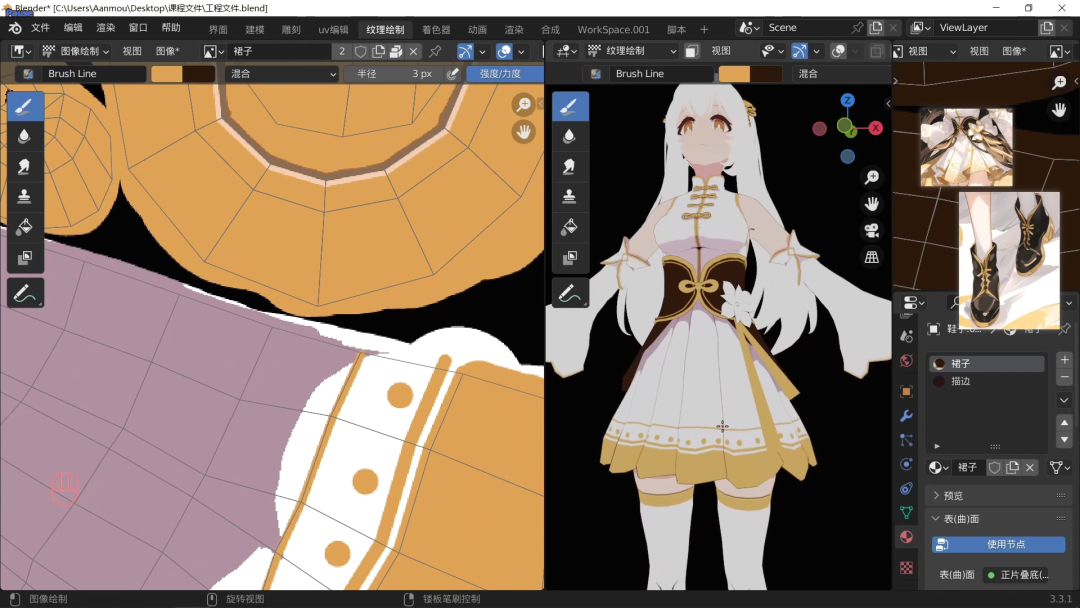This screenshot has height=608, width=1080.
Task: Toggle overlays in image editor header
Action: (504, 51)
